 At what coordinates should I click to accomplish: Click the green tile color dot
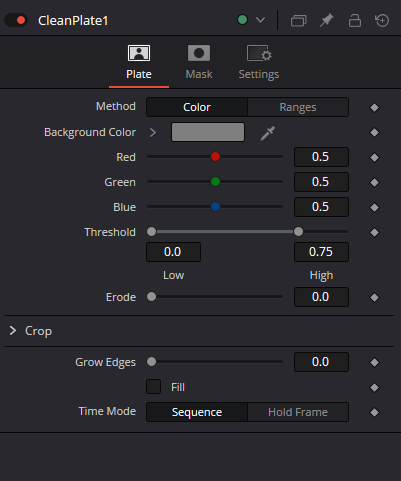click(242, 20)
